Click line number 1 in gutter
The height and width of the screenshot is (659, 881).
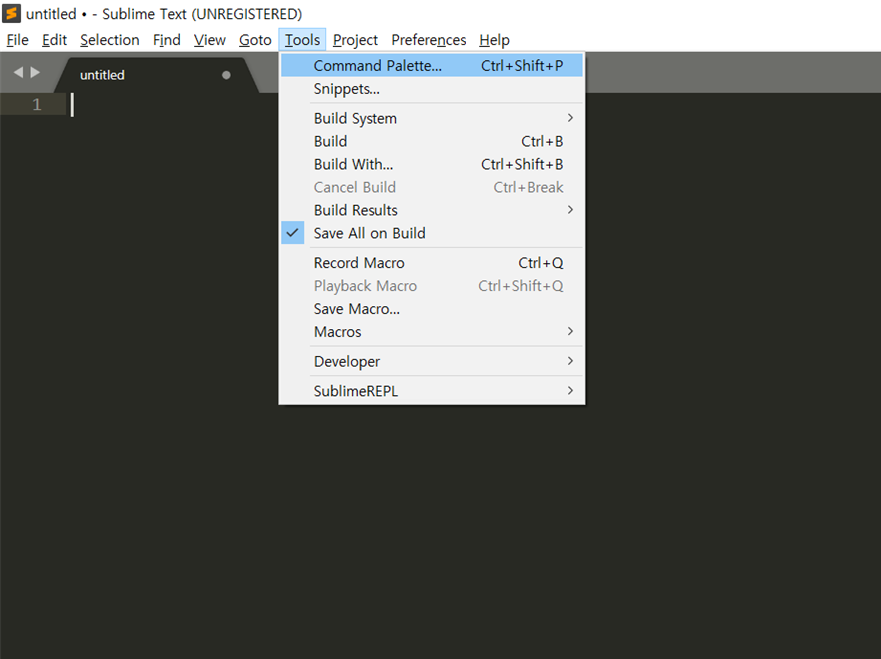pyautogui.click(x=37, y=104)
